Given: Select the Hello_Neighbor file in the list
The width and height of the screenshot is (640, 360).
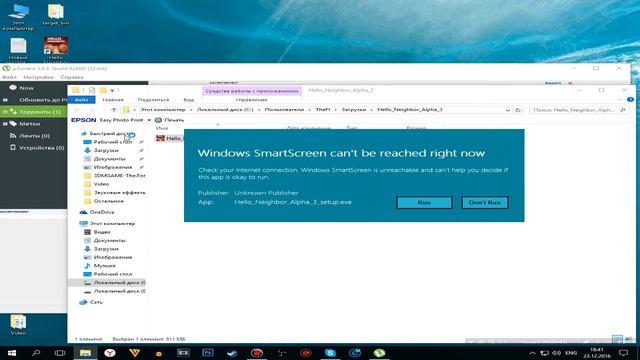Looking at the screenshot, I should [x=170, y=138].
